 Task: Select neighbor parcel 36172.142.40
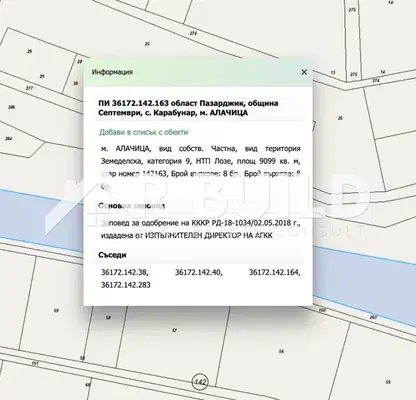(x=199, y=272)
